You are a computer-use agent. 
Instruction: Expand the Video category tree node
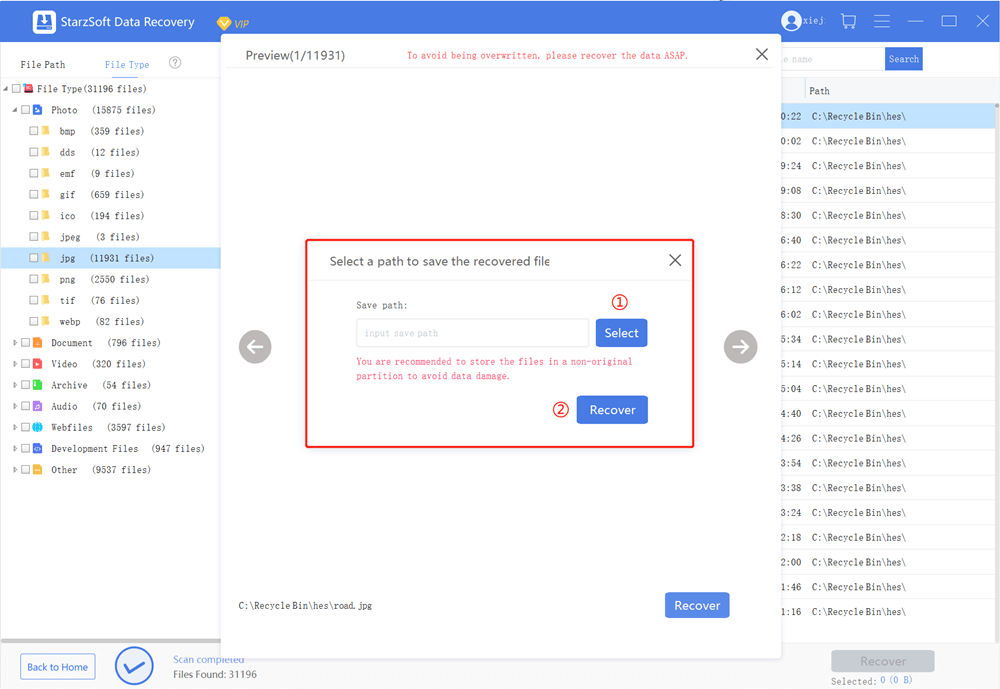tap(15, 364)
